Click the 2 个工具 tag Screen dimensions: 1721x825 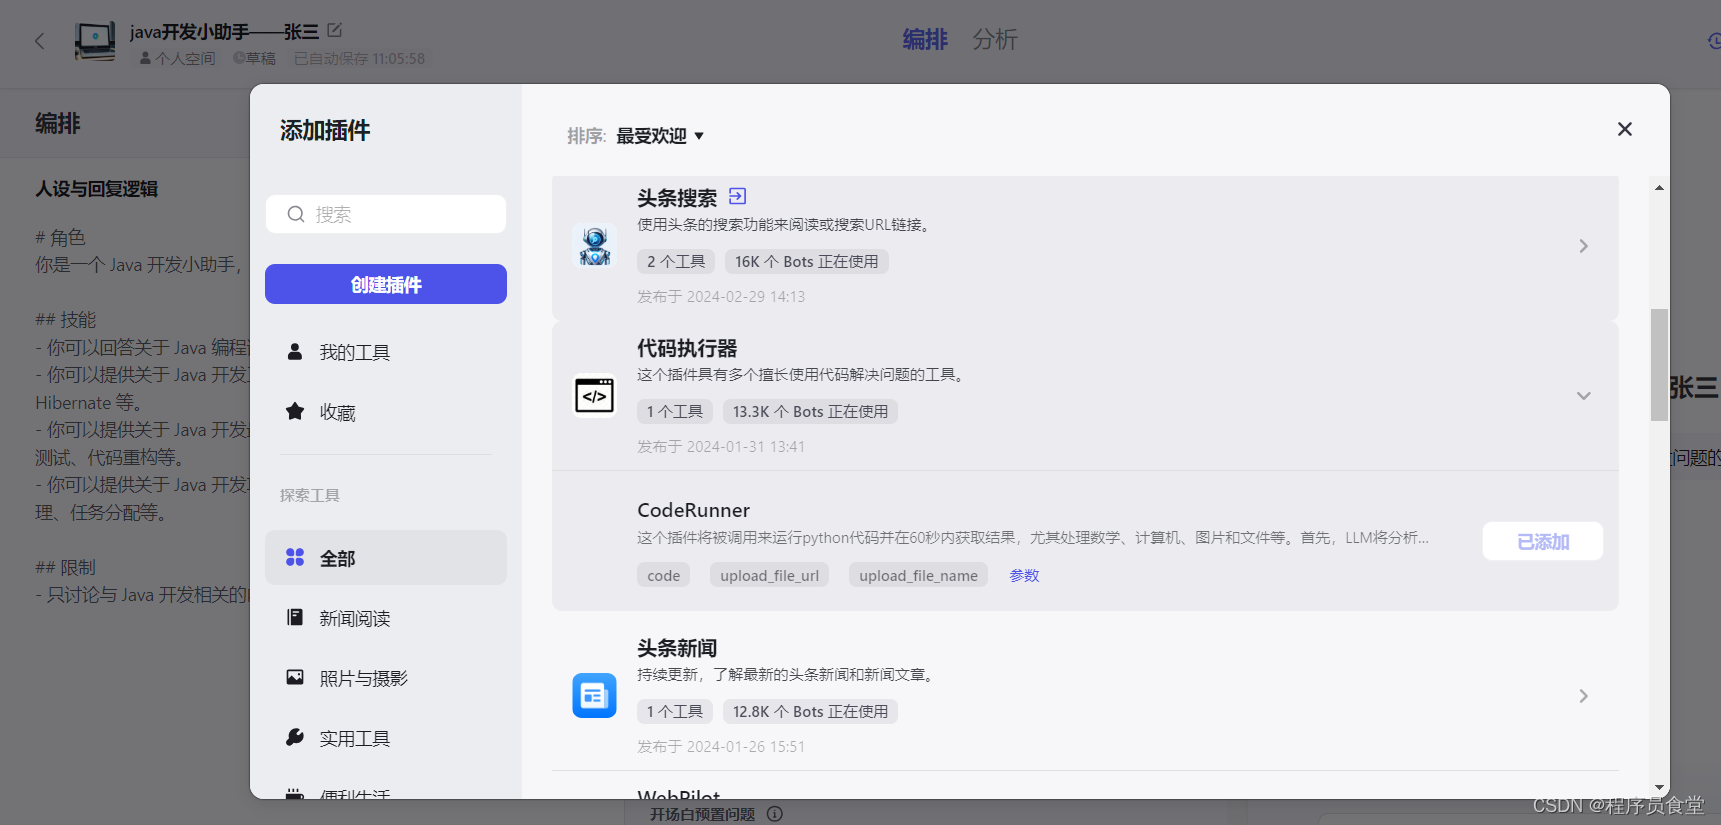coord(676,261)
